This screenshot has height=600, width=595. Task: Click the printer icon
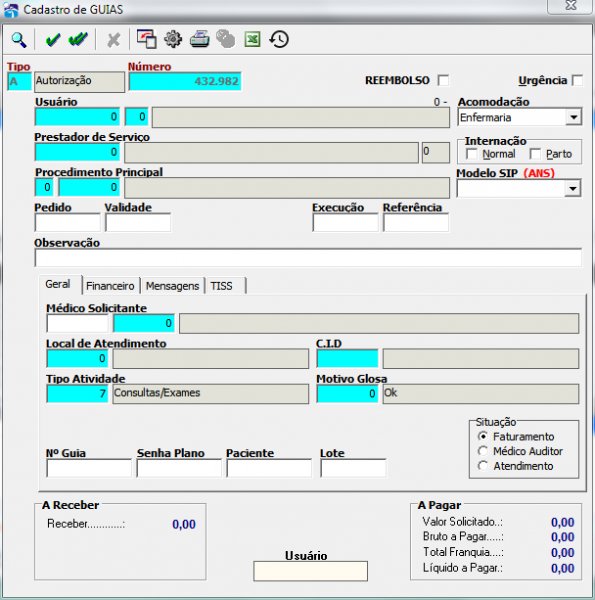[x=199, y=39]
